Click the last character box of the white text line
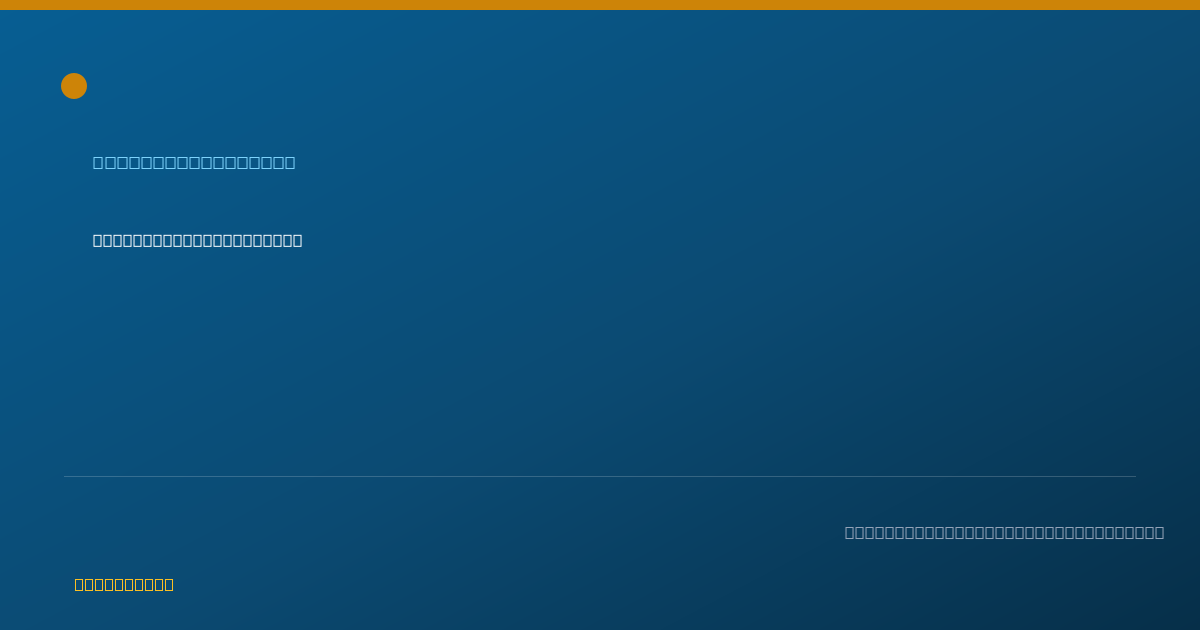1200x630 pixels. pos(297,240)
